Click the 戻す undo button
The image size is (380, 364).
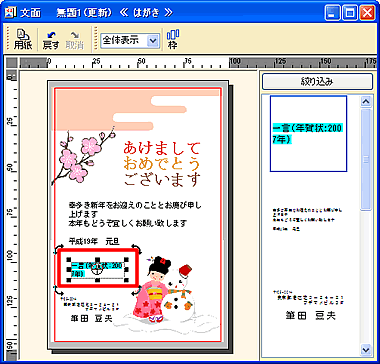pyautogui.click(x=51, y=40)
